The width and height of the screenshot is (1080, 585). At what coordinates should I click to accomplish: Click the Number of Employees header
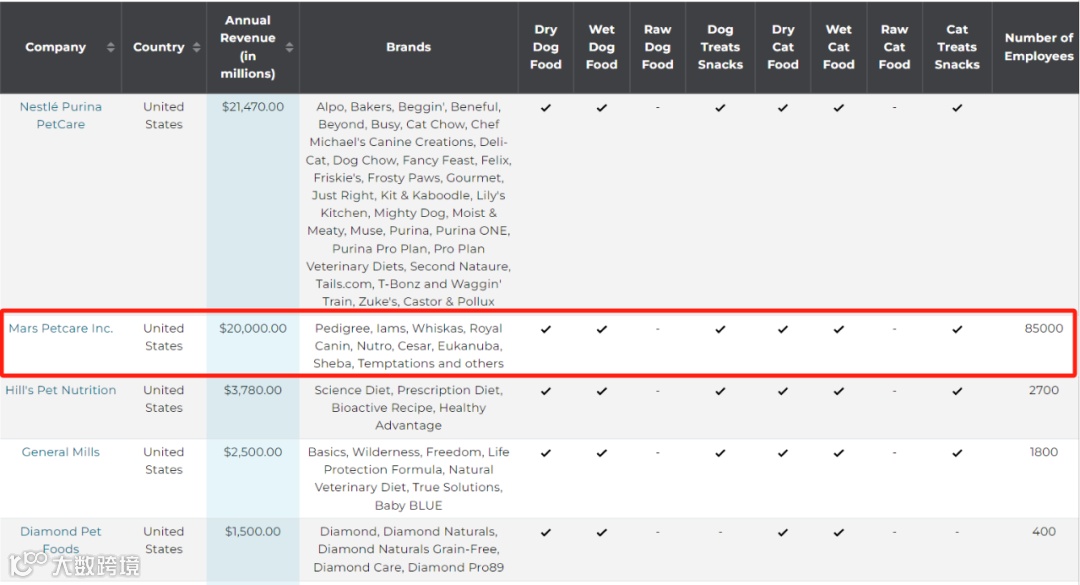click(x=1039, y=47)
